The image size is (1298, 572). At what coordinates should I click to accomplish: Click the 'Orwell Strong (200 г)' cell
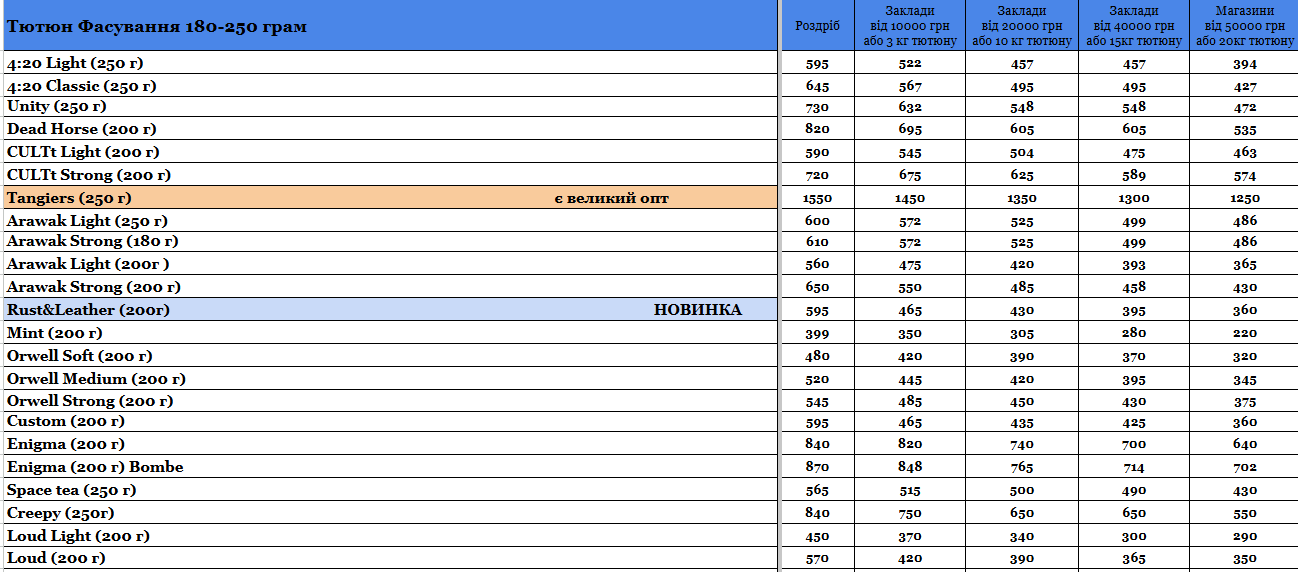point(389,401)
